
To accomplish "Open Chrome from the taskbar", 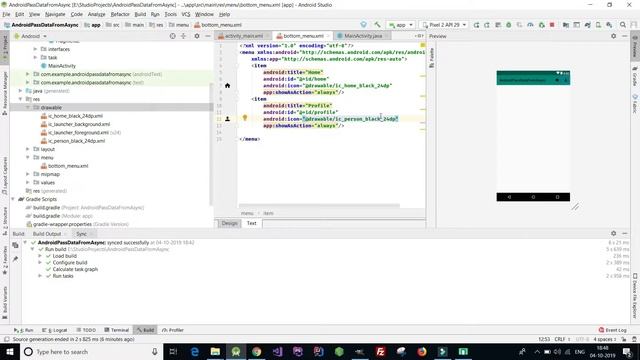I will 256,351.
